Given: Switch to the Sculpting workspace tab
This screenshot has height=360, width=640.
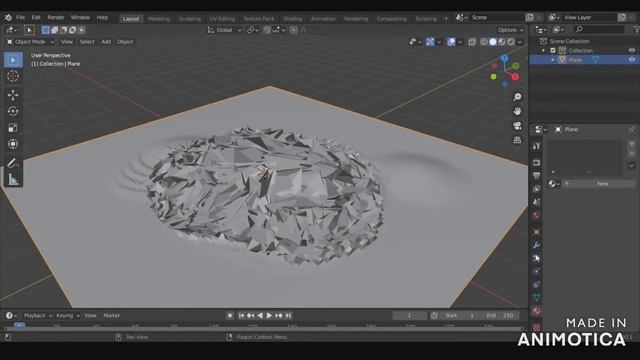Looking at the screenshot, I should (x=190, y=19).
